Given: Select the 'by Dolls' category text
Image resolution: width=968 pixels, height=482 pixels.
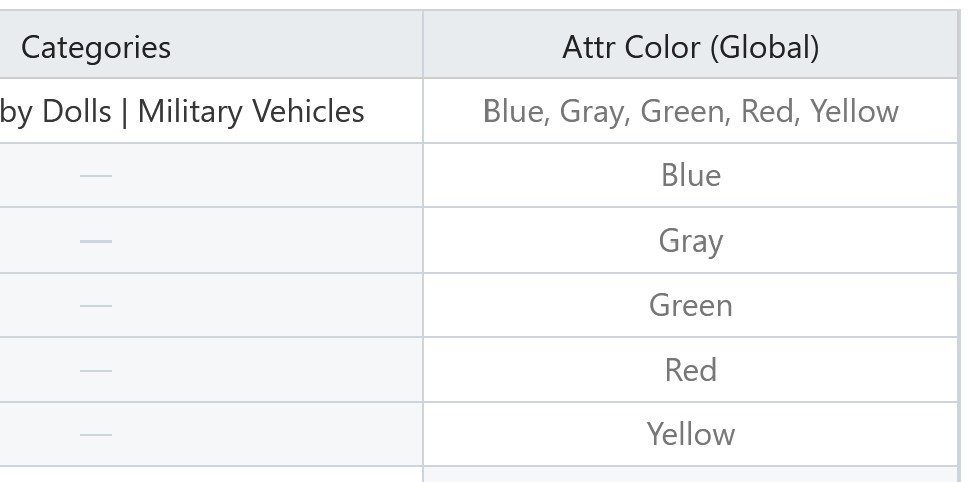Looking at the screenshot, I should [56, 112].
